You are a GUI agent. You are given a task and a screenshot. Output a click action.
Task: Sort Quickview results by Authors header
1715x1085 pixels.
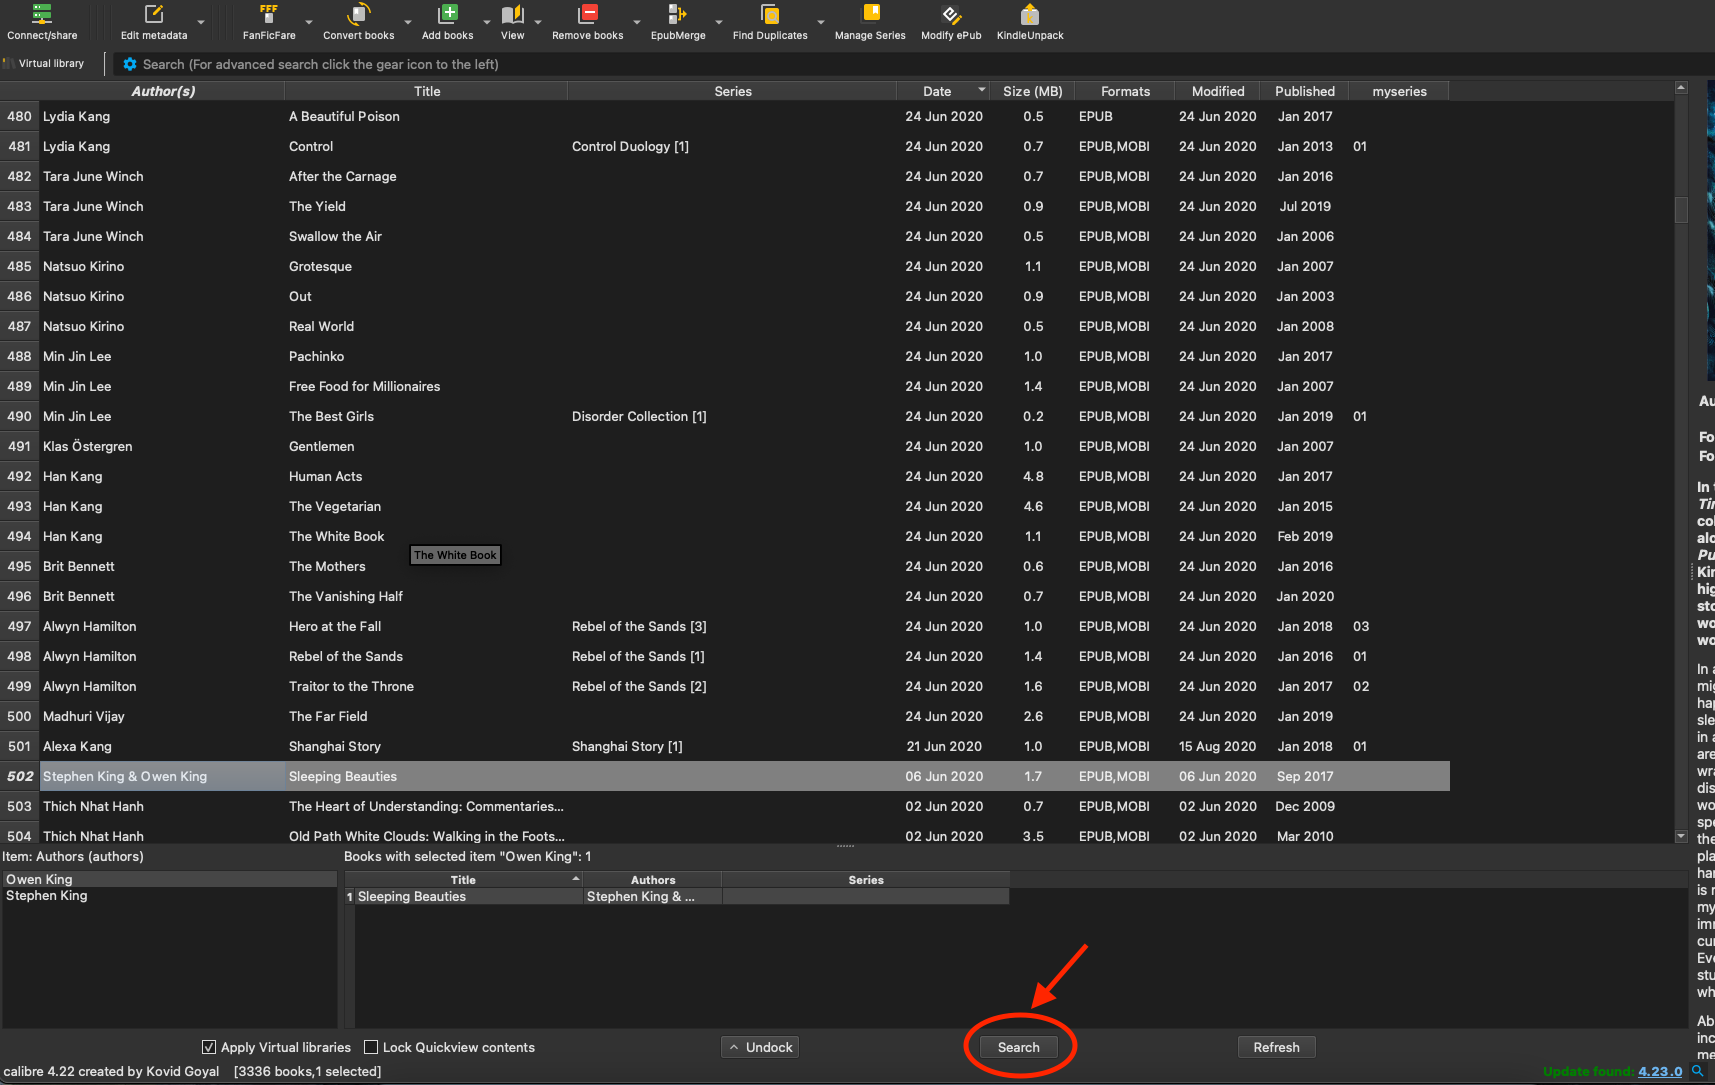click(x=653, y=880)
